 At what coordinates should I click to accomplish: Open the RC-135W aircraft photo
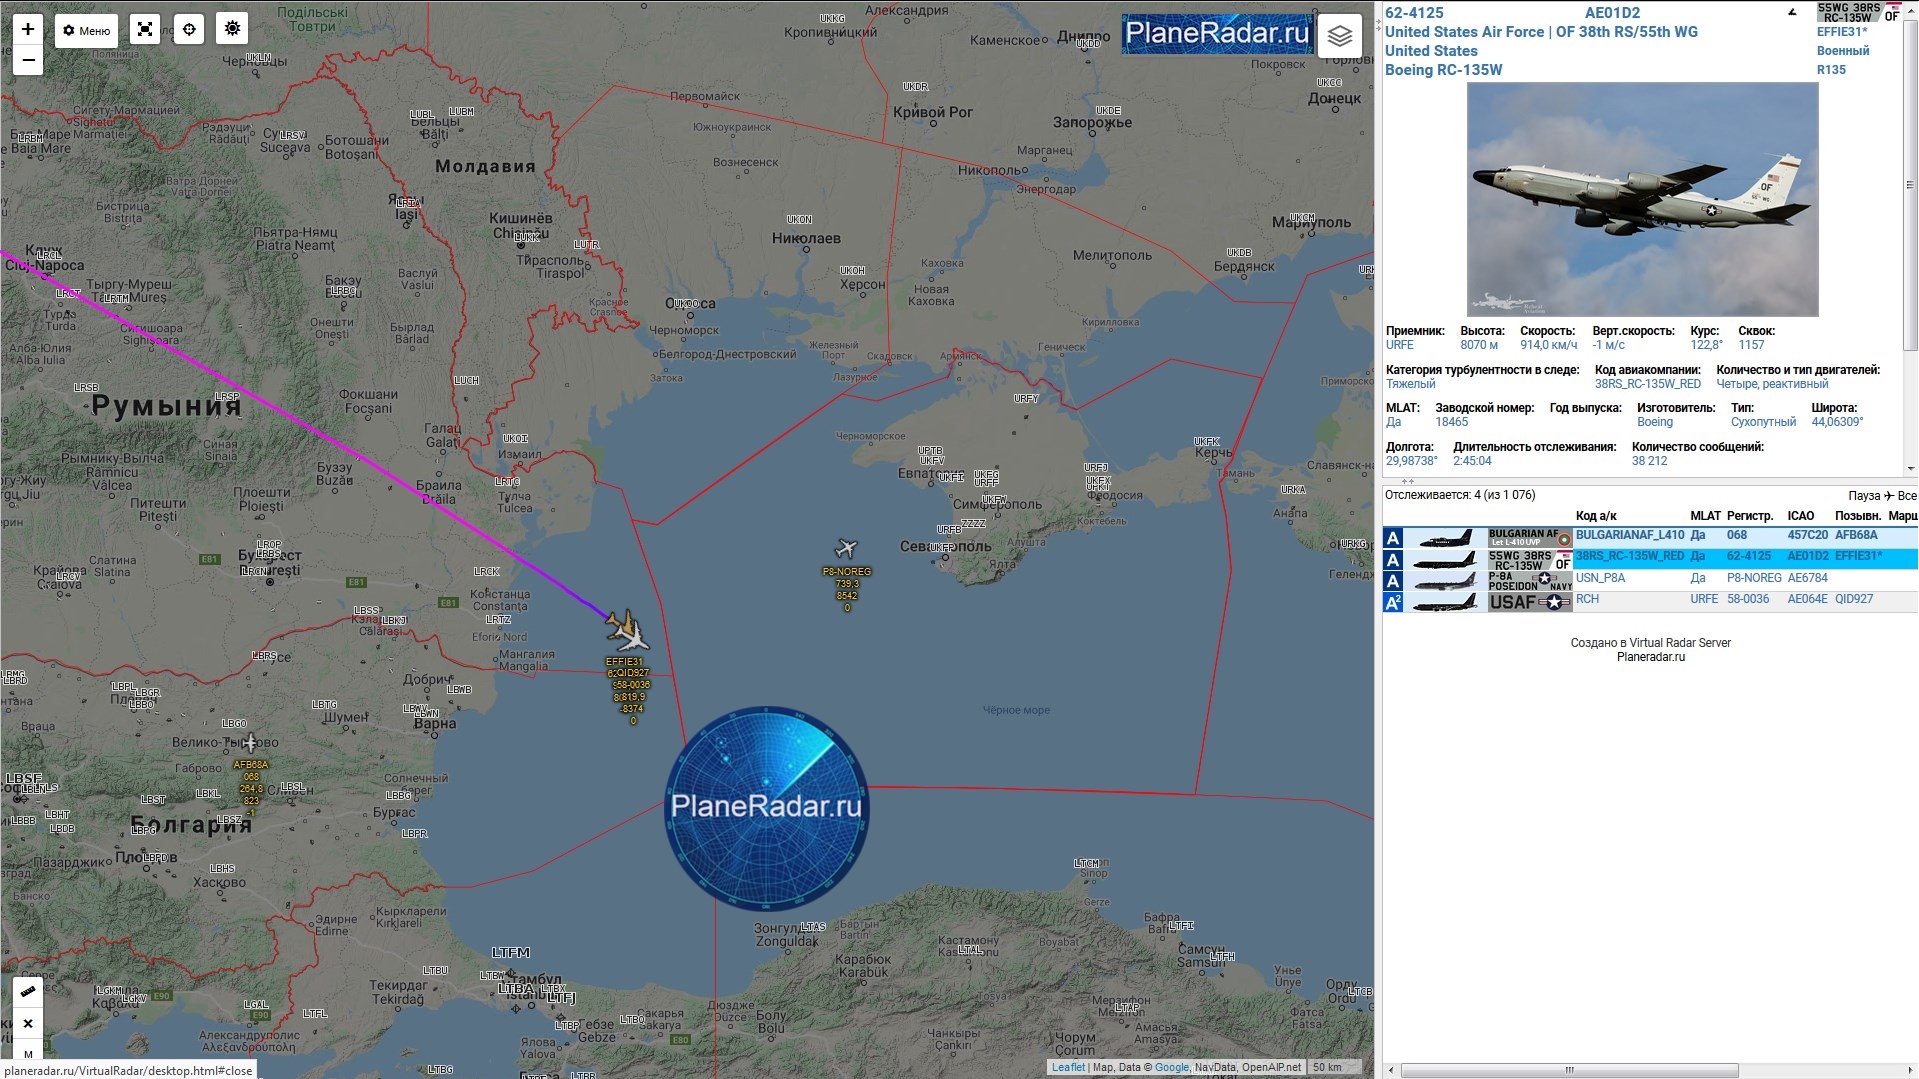1642,199
